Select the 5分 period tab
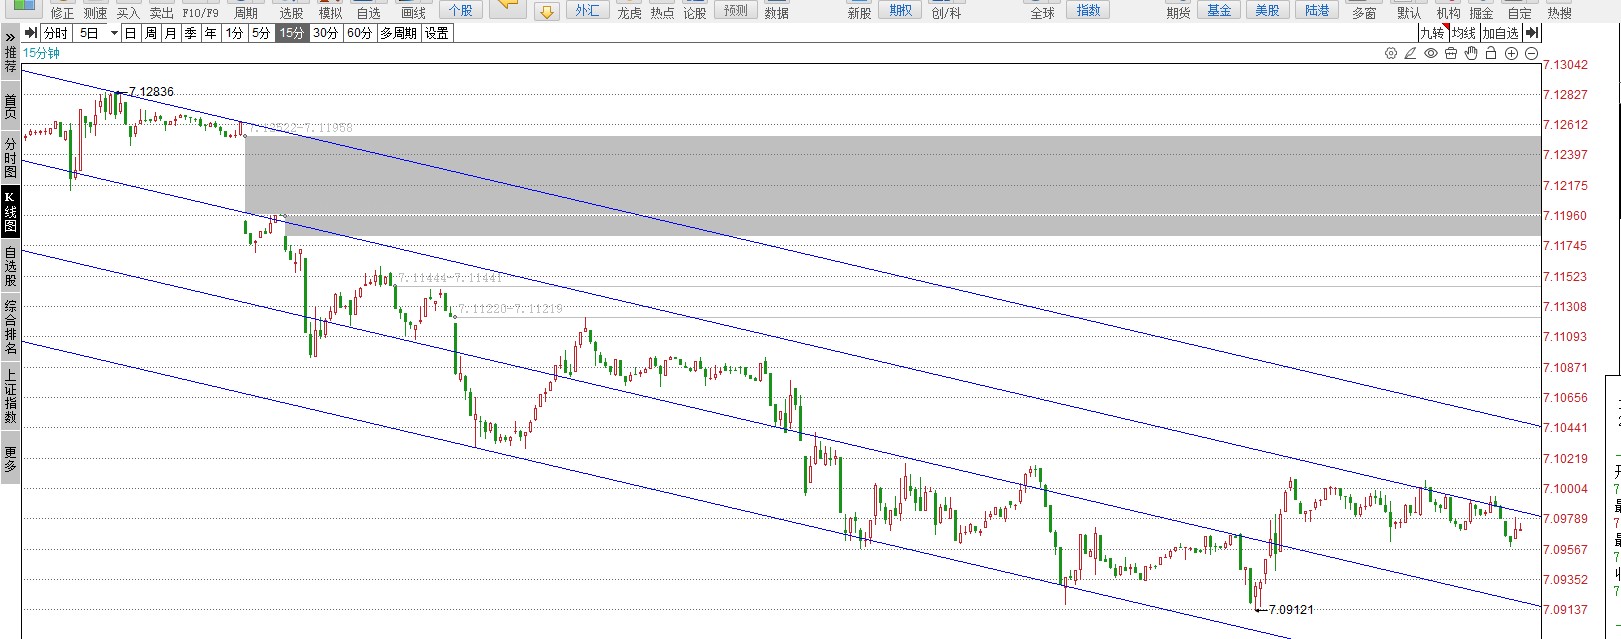This screenshot has height=639, width=1621. (260, 33)
